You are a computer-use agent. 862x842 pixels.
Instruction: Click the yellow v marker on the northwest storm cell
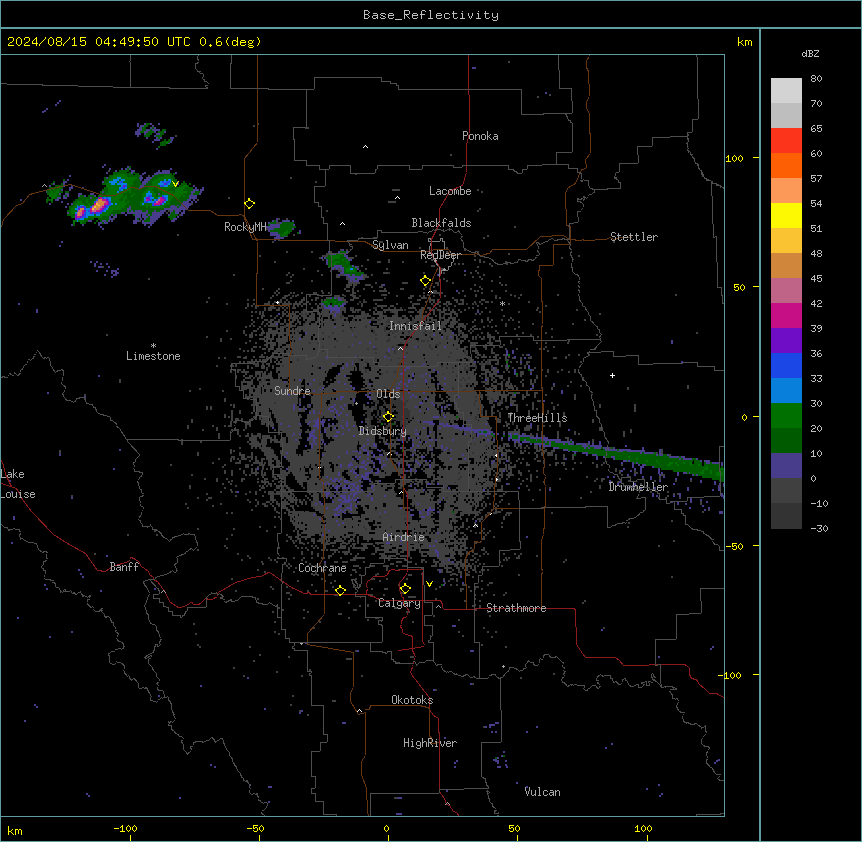pyautogui.click(x=175, y=184)
